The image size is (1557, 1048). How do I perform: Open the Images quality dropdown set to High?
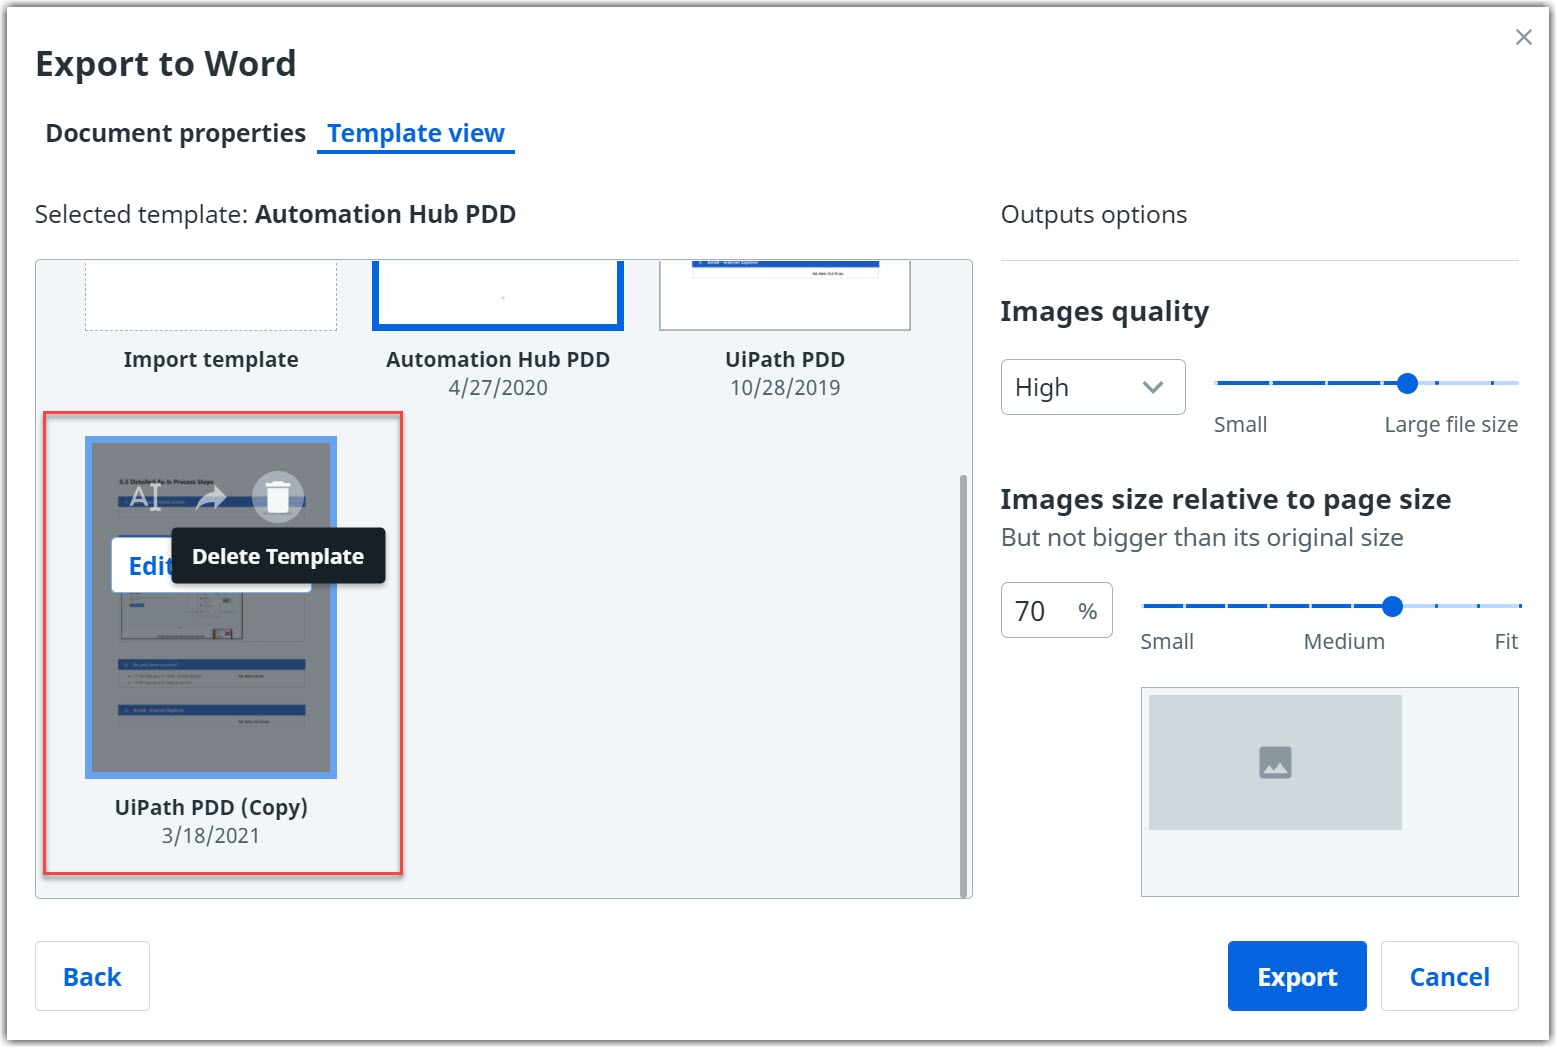pyautogui.click(x=1093, y=387)
